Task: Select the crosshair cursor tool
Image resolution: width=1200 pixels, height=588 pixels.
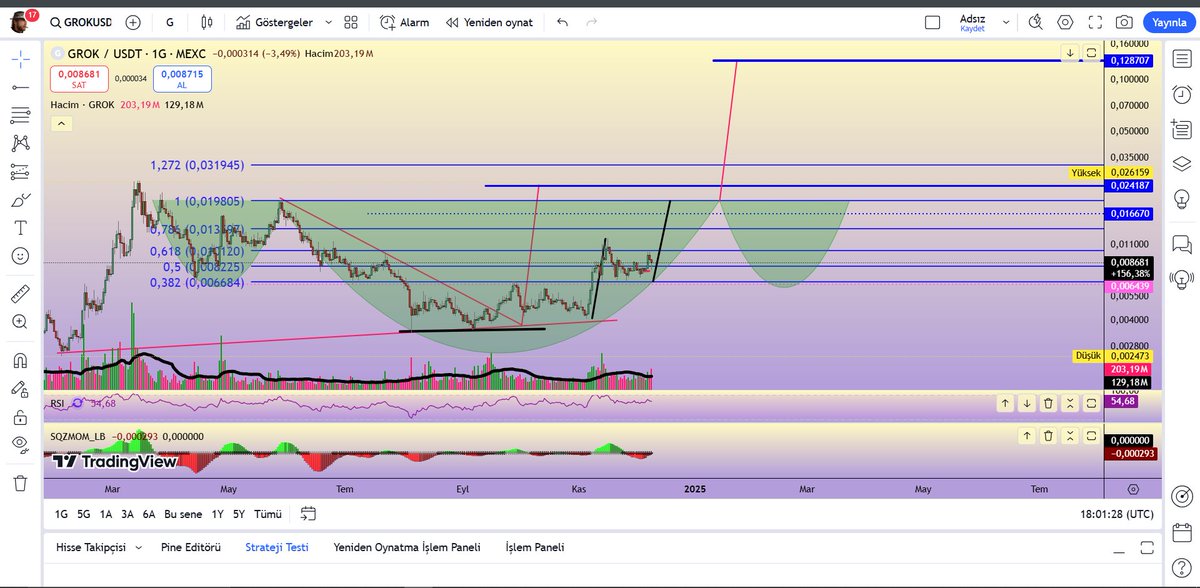Action: coord(20,58)
